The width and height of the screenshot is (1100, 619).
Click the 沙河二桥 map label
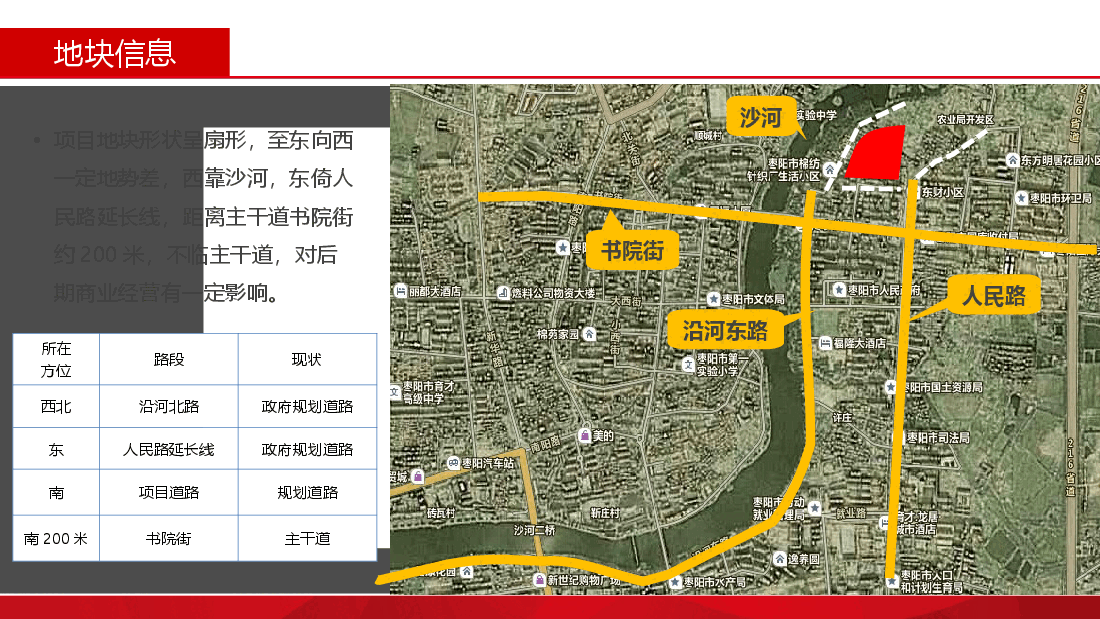pos(534,530)
